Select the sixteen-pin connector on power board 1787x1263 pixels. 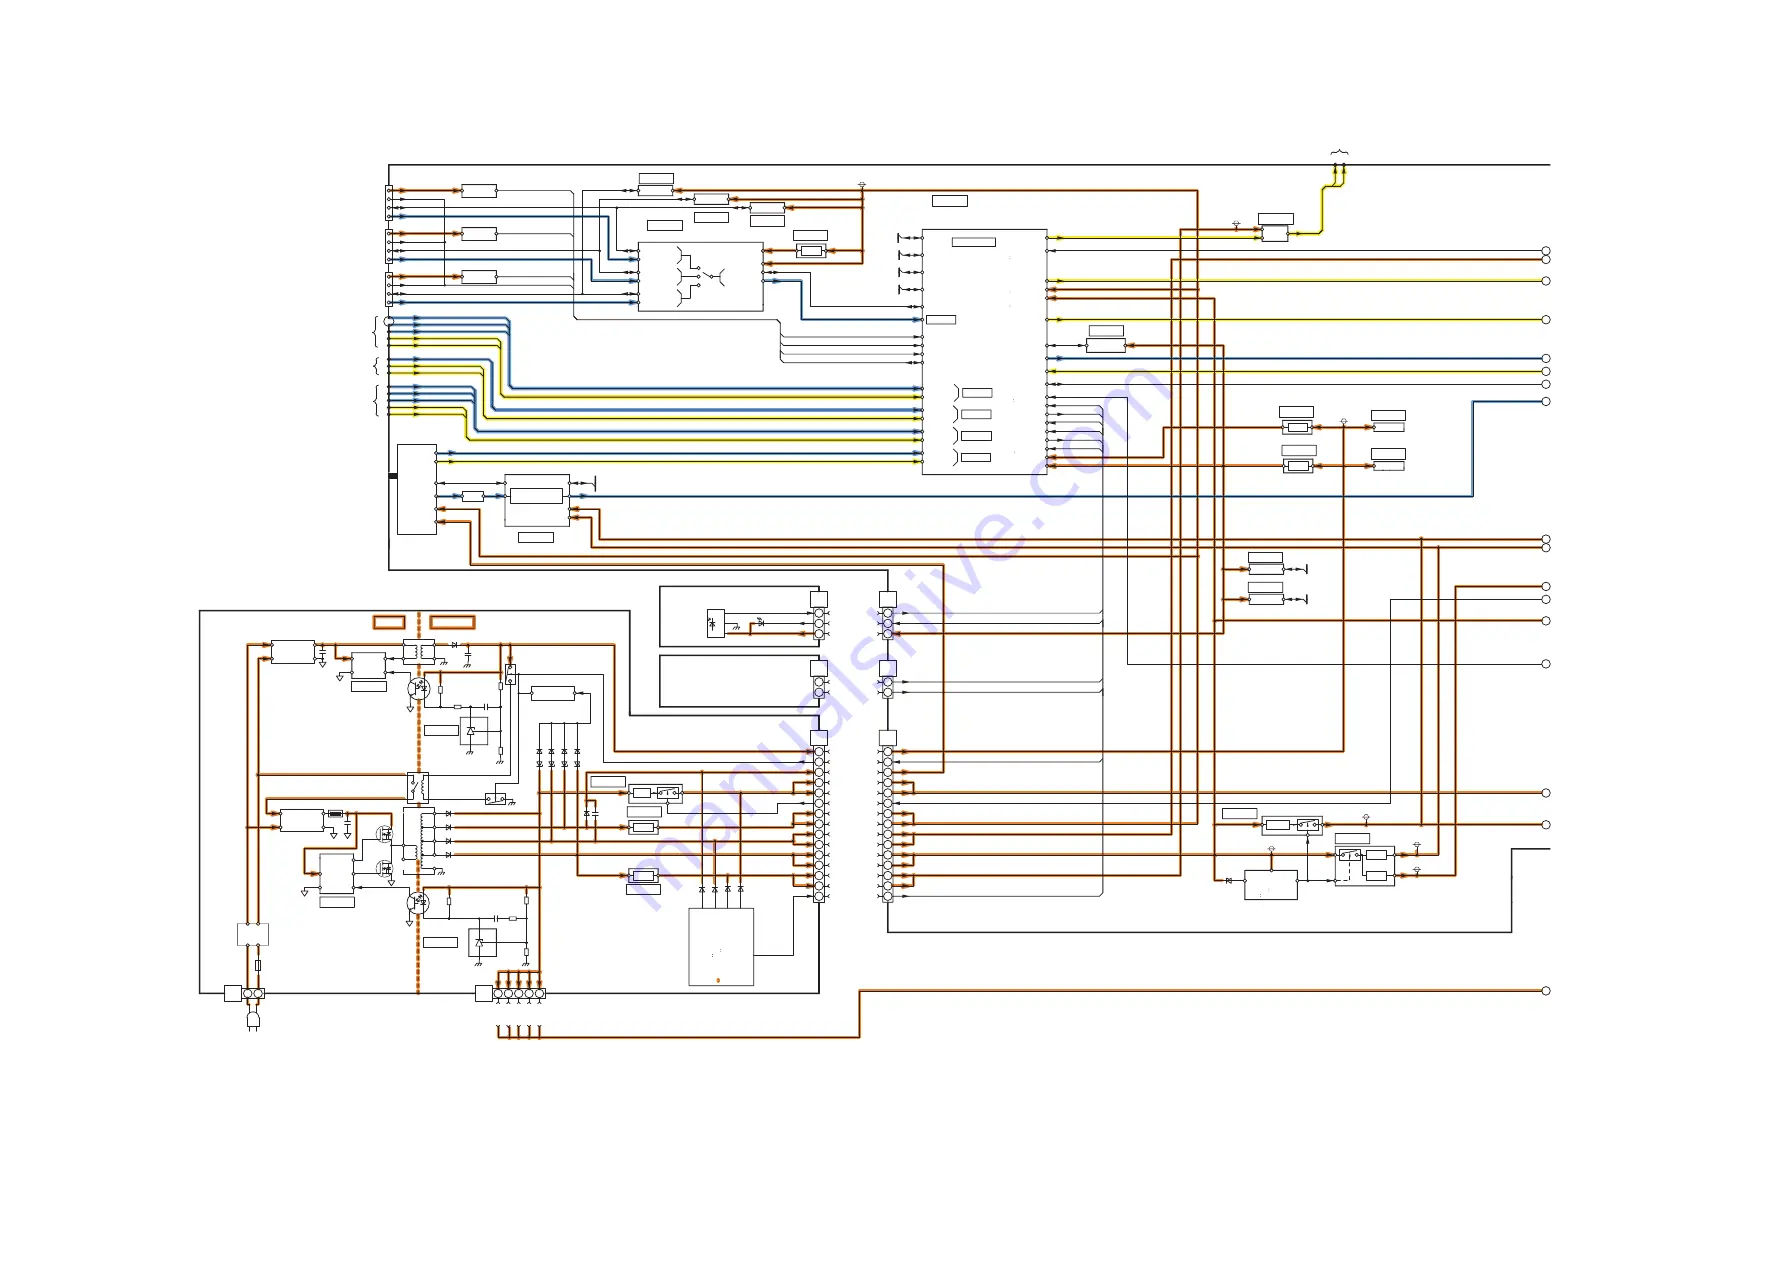pyautogui.click(x=819, y=824)
